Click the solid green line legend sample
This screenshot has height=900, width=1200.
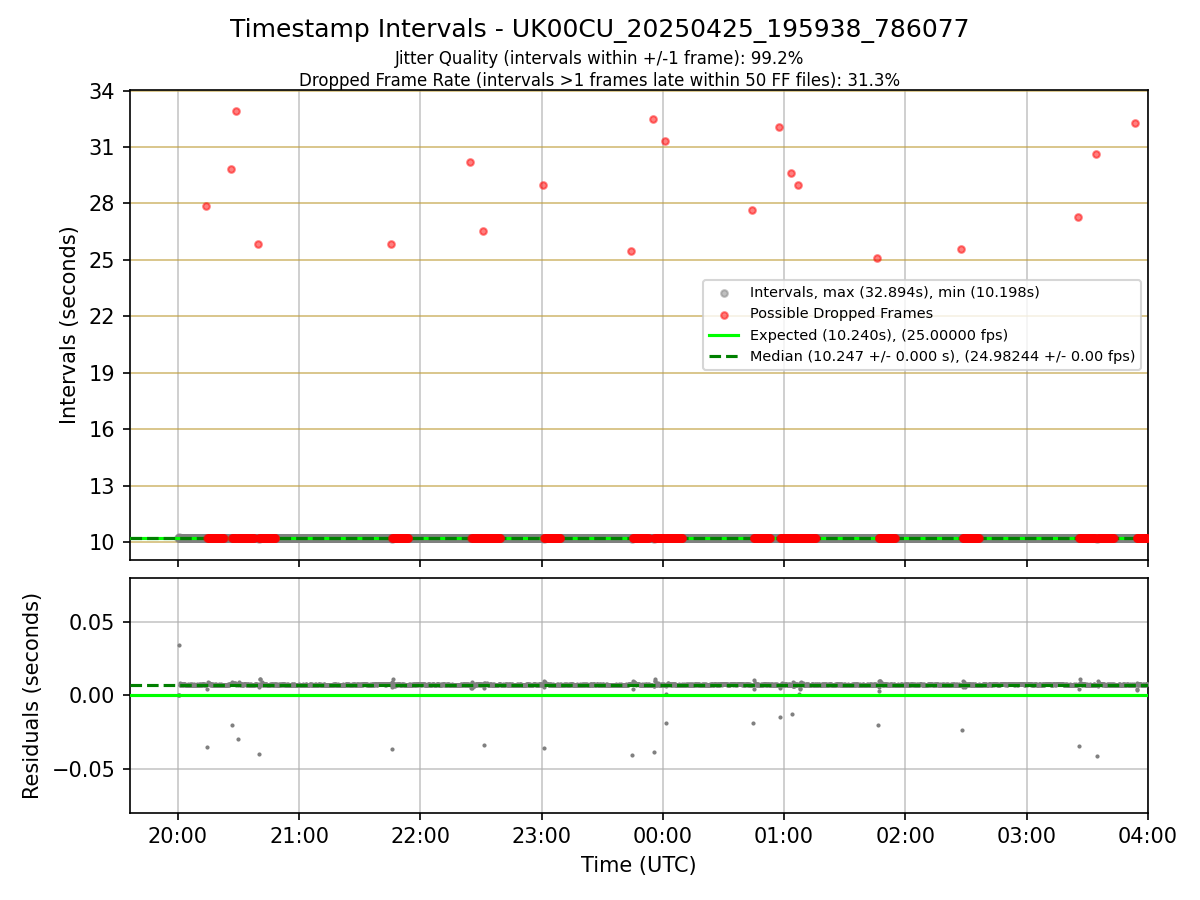[x=725, y=335]
